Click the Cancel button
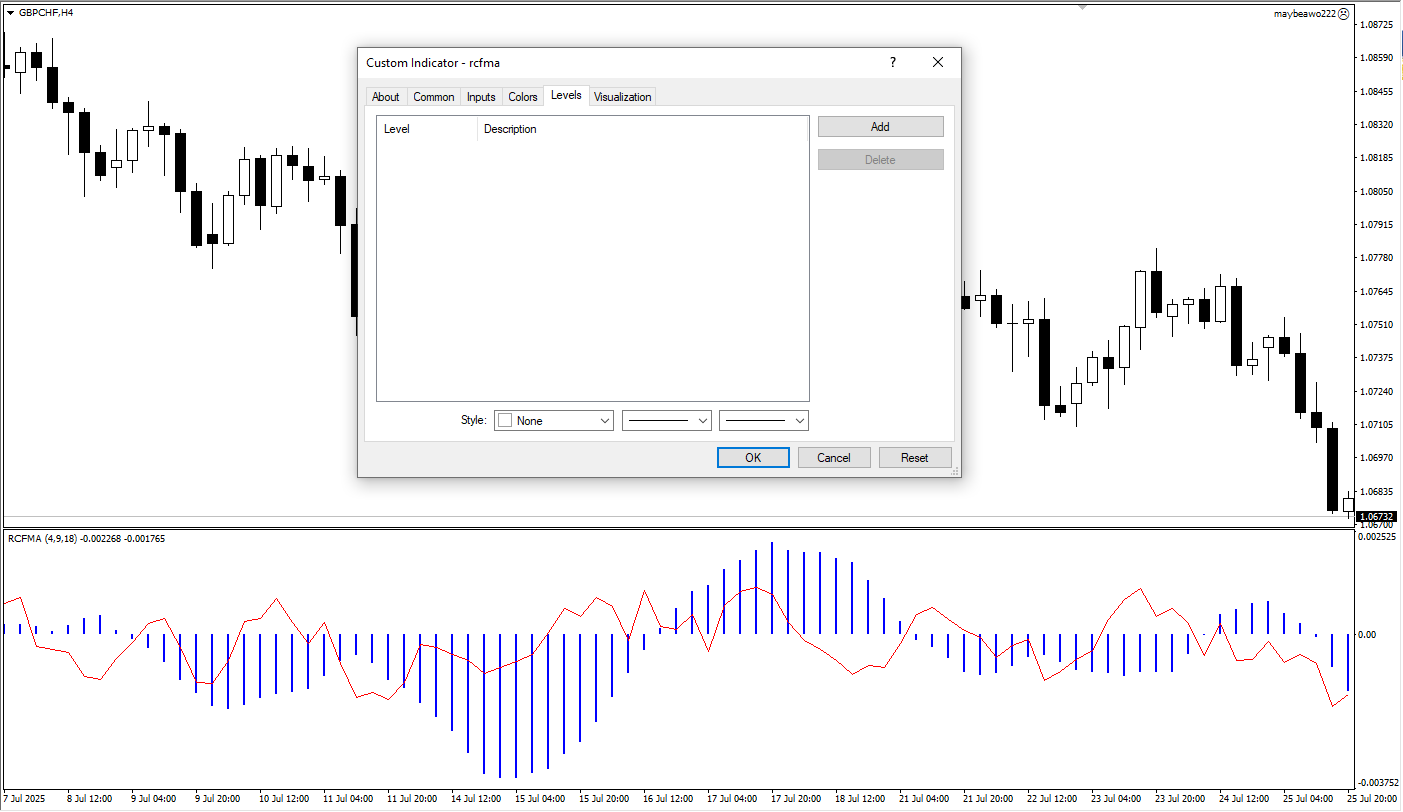Viewport: 1403px width, 812px height. click(x=833, y=457)
